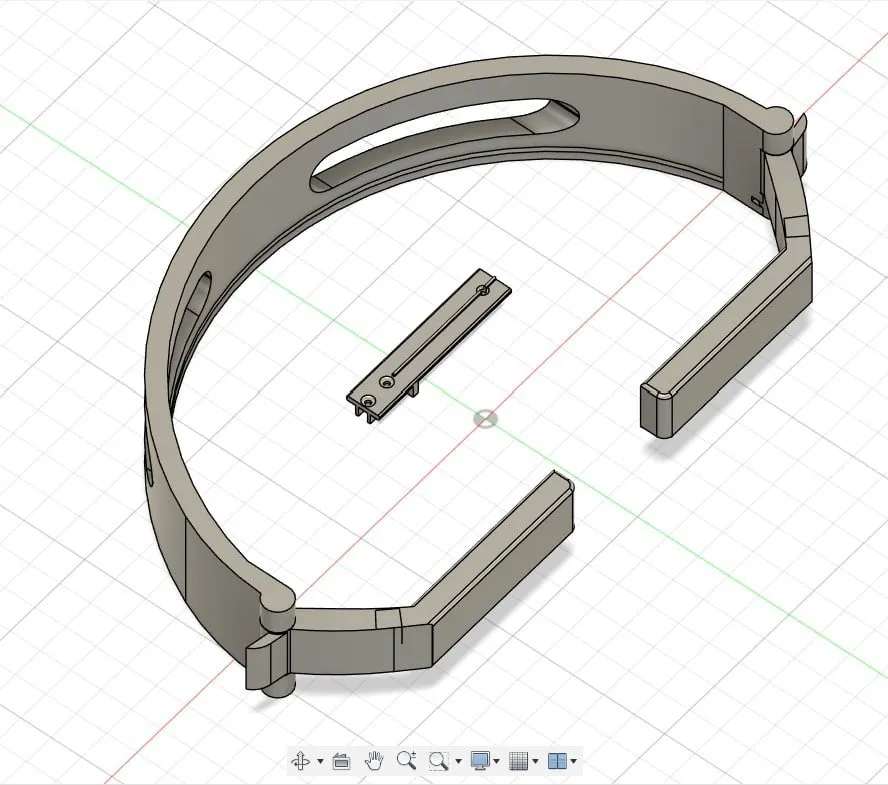Image resolution: width=888 pixels, height=785 pixels.
Task: Open the Display Settings monitor icon
Action: point(480,761)
